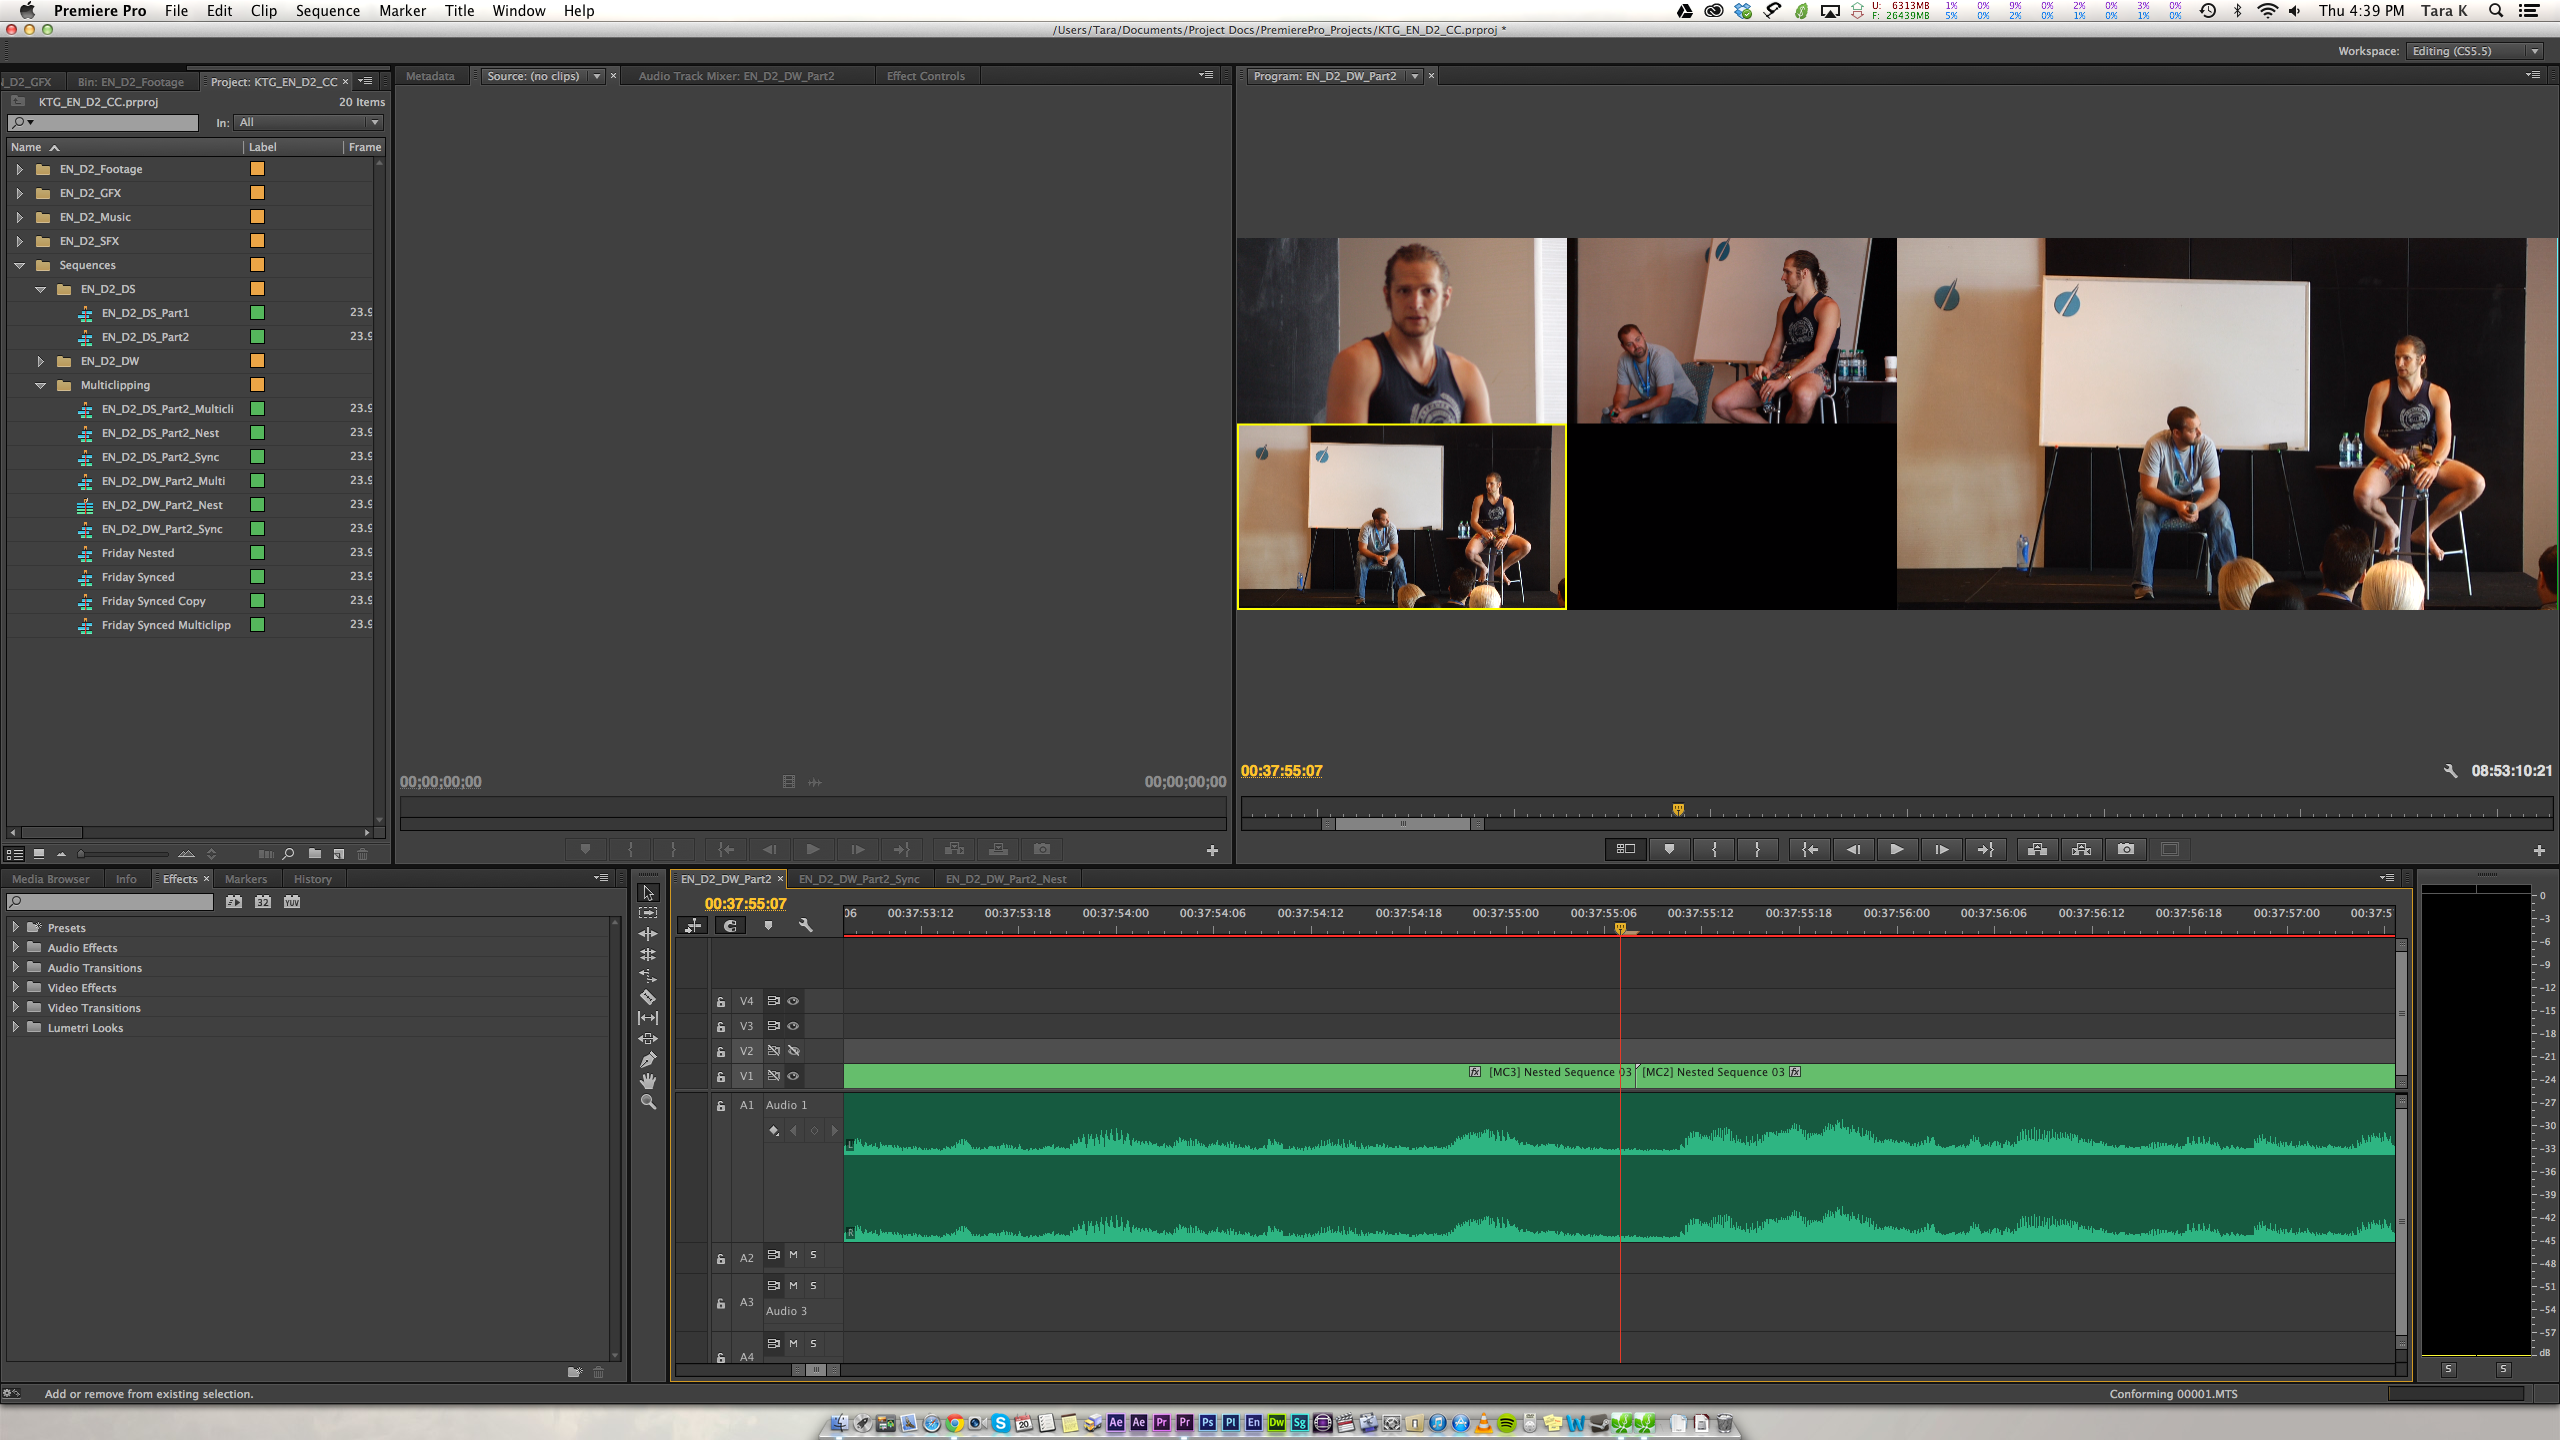
Task: Toggle multi-camera view button in Program monitor
Action: click(x=1626, y=849)
